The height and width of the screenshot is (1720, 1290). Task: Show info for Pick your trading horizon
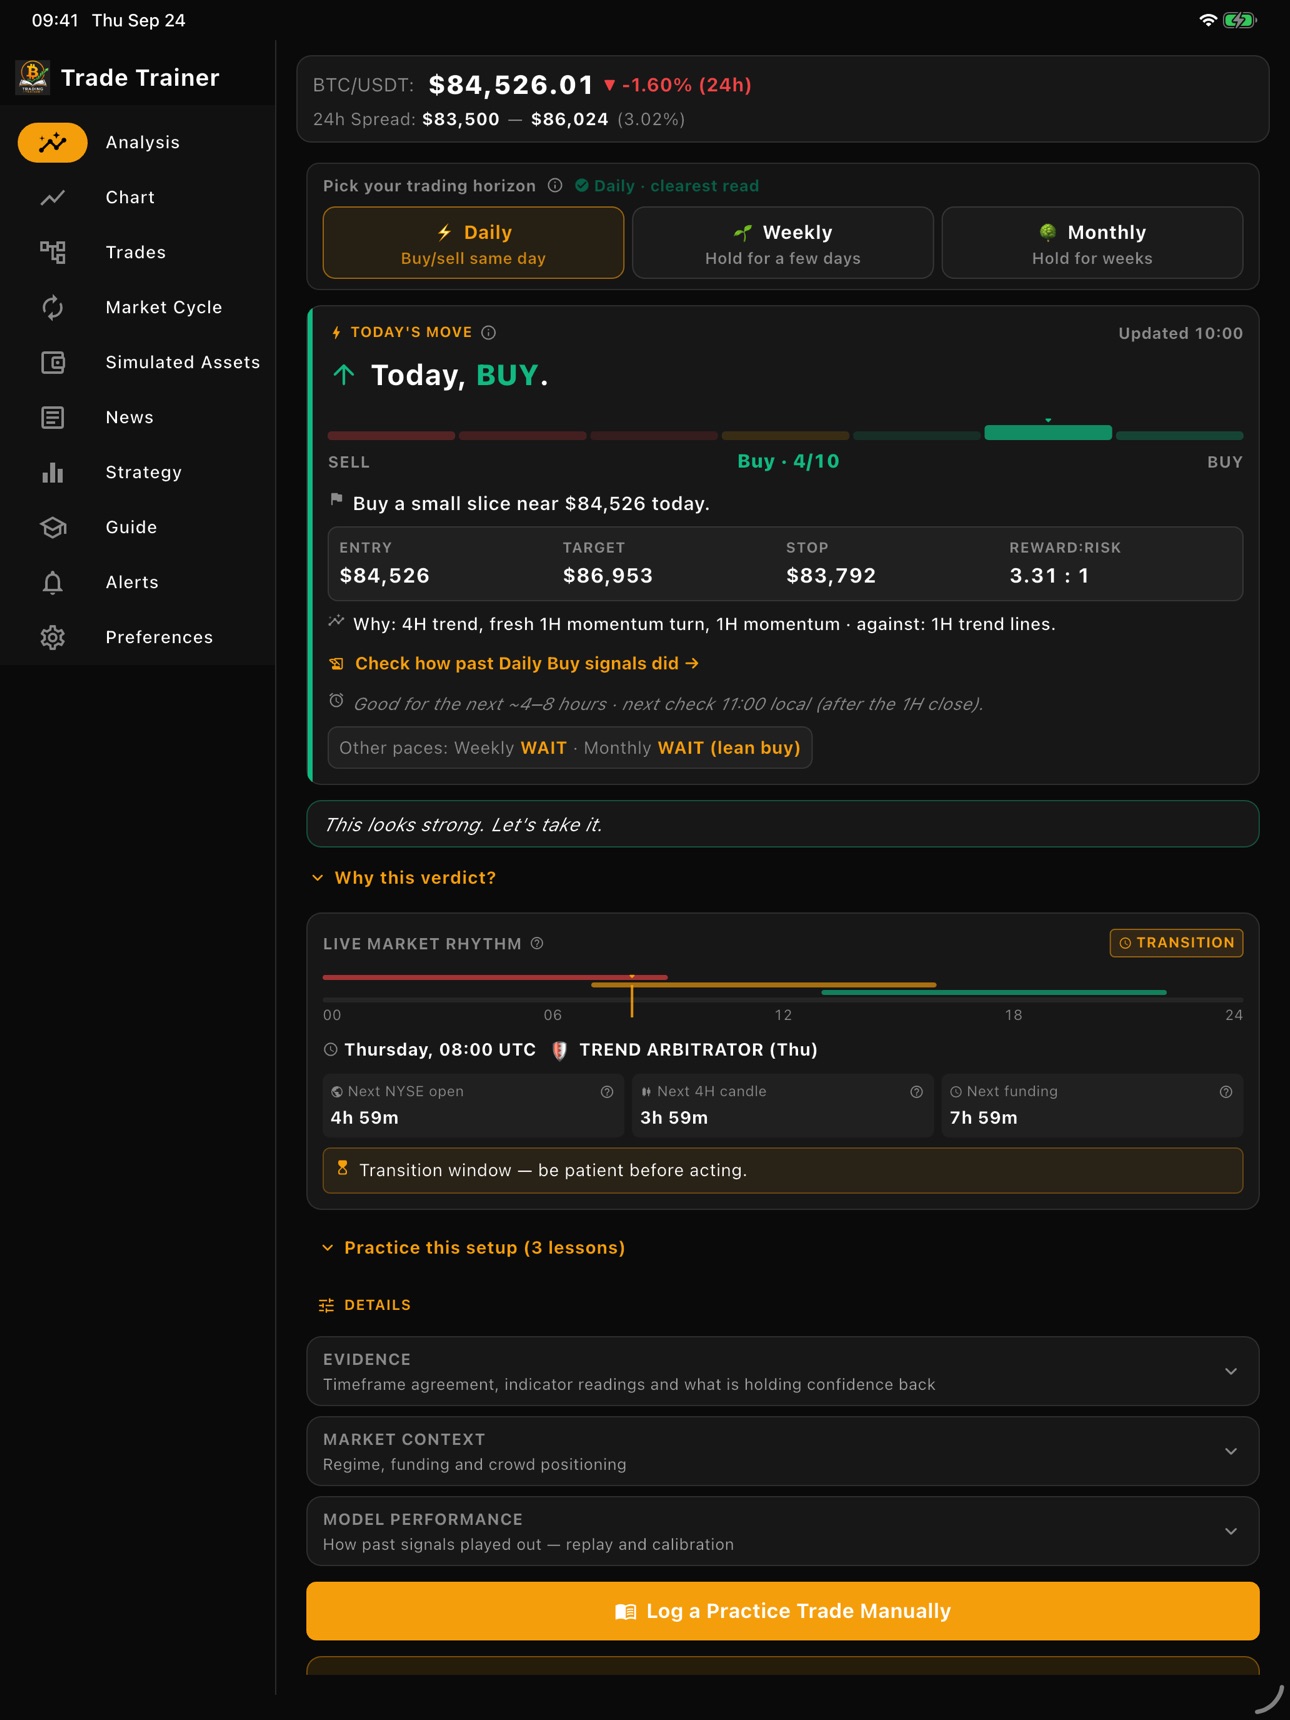[555, 186]
